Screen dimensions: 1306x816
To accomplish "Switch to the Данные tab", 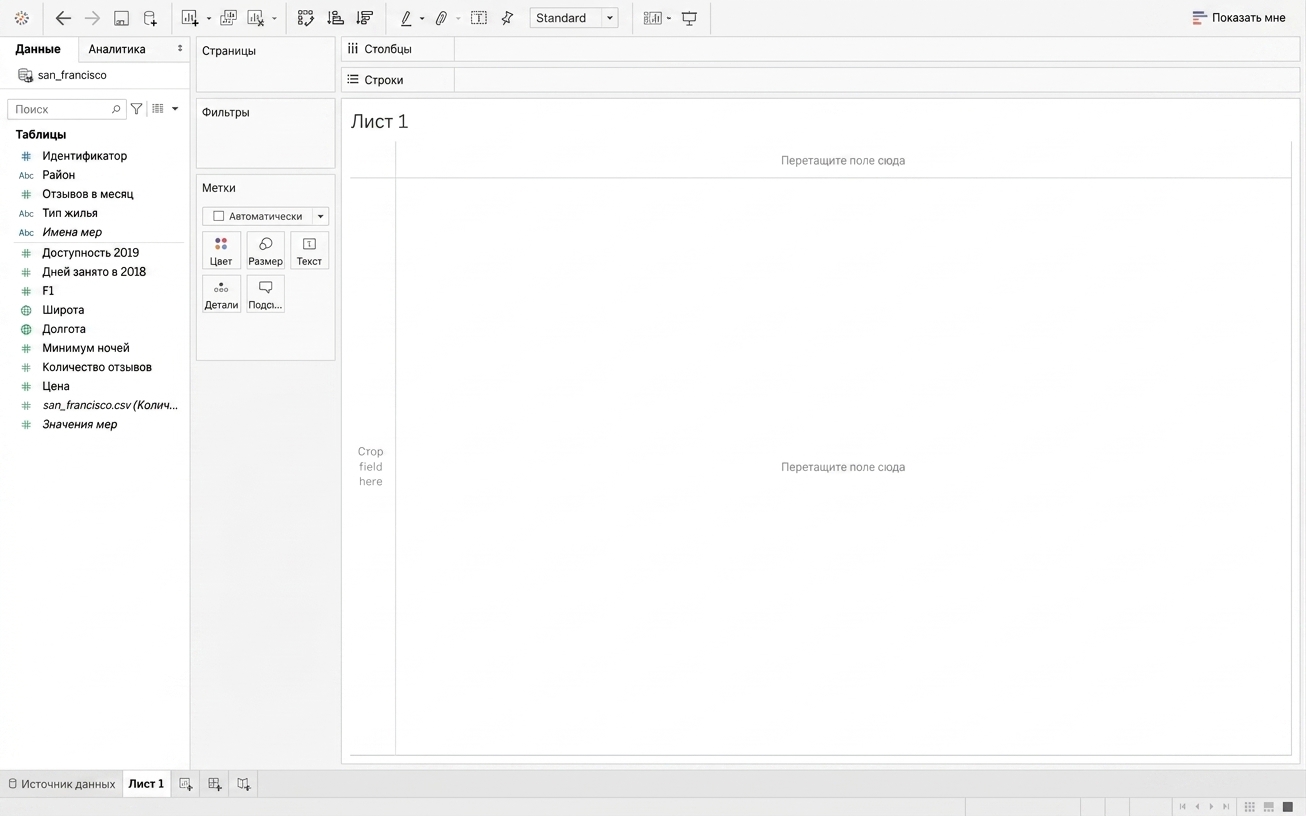I will point(38,49).
